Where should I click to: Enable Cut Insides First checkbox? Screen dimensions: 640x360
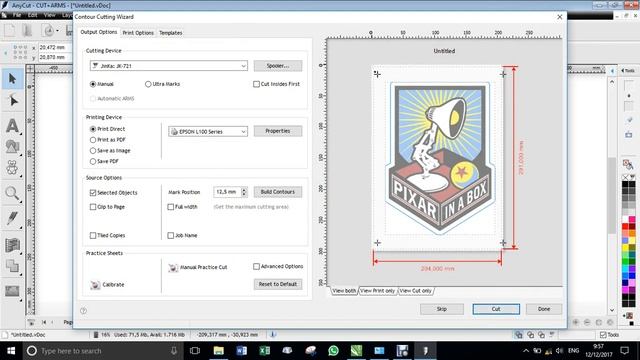256,84
